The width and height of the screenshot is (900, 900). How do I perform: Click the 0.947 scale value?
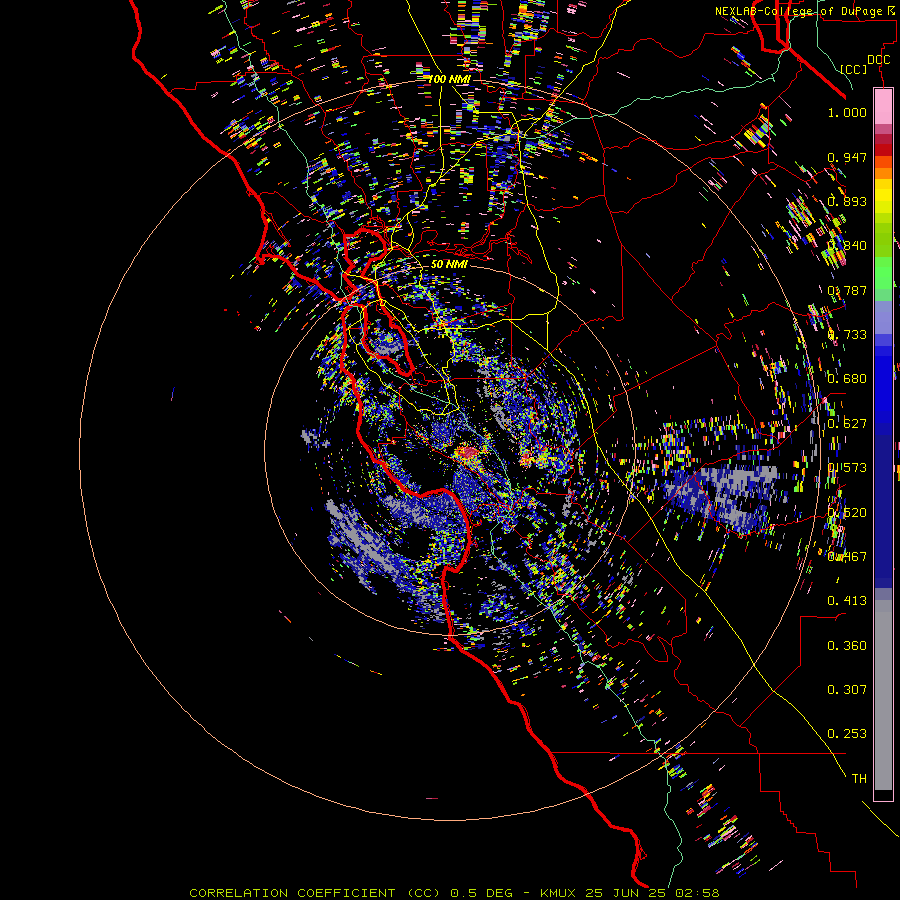pyautogui.click(x=847, y=157)
